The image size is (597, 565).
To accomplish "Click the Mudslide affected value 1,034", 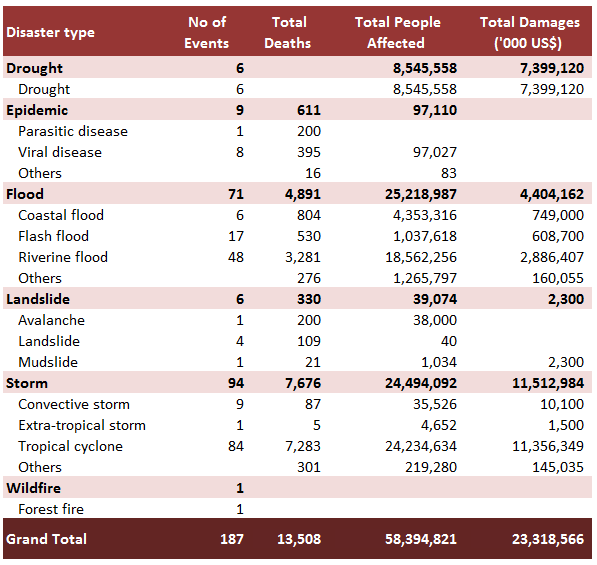I will [439, 362].
